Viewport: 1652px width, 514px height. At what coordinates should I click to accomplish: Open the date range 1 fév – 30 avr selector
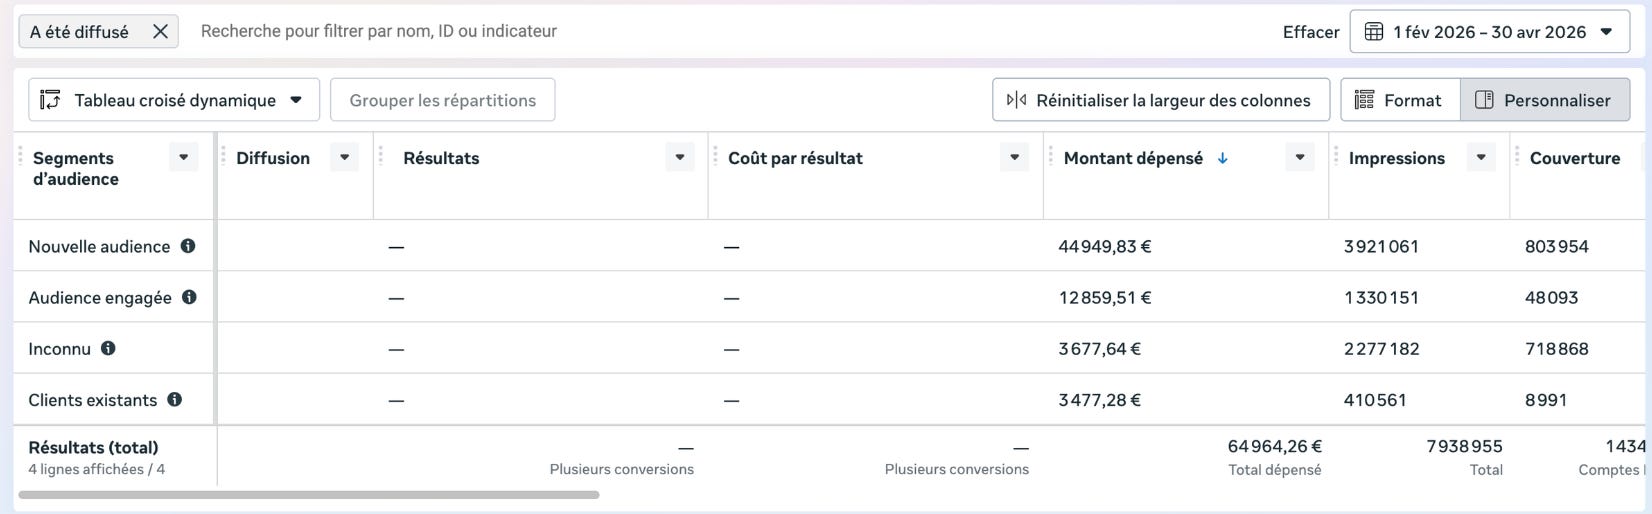click(x=1489, y=32)
